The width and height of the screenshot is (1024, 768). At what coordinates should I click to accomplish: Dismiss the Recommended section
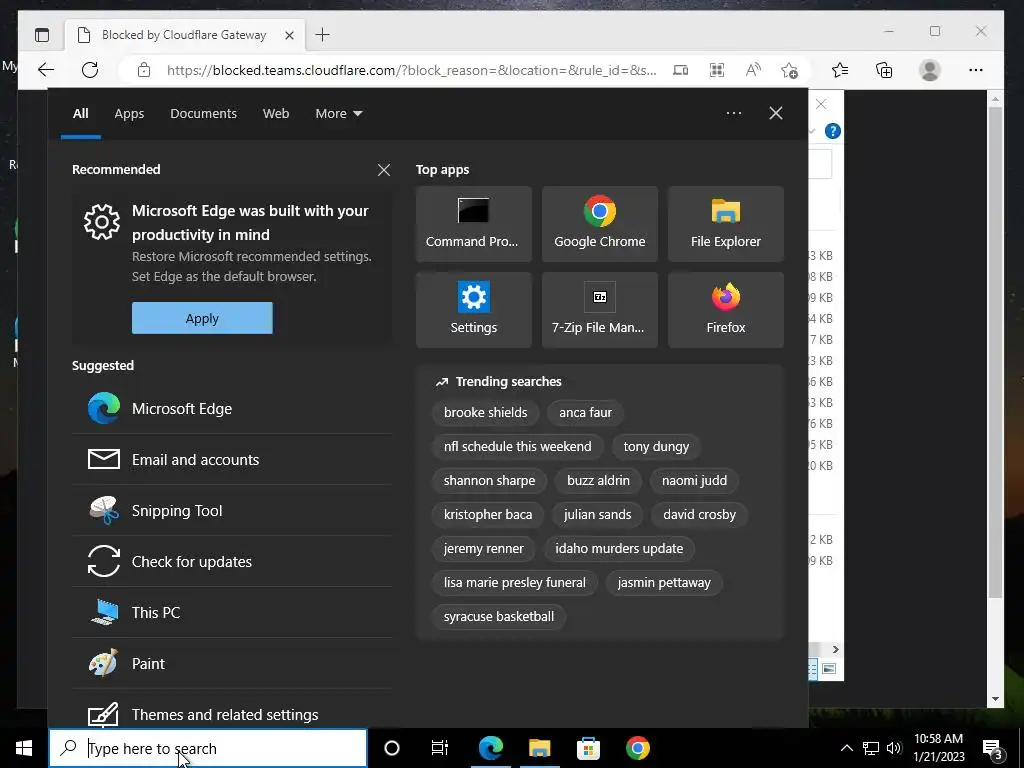tap(384, 170)
